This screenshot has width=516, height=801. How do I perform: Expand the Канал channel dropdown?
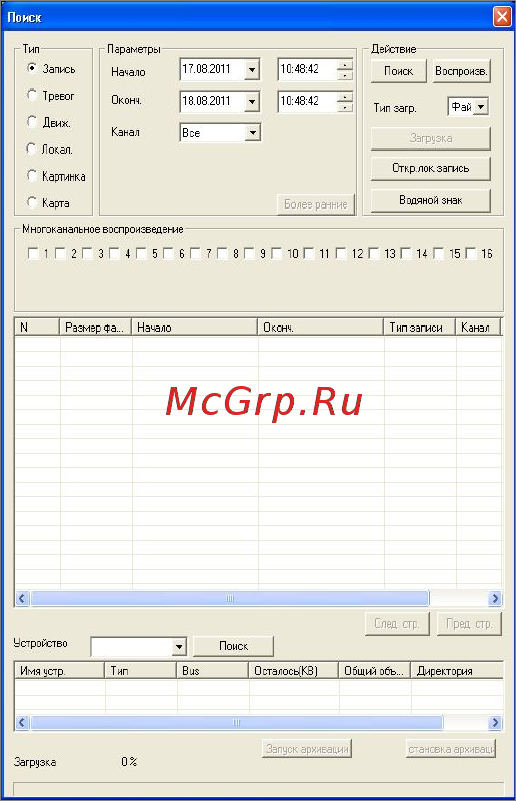pyautogui.click(x=253, y=133)
